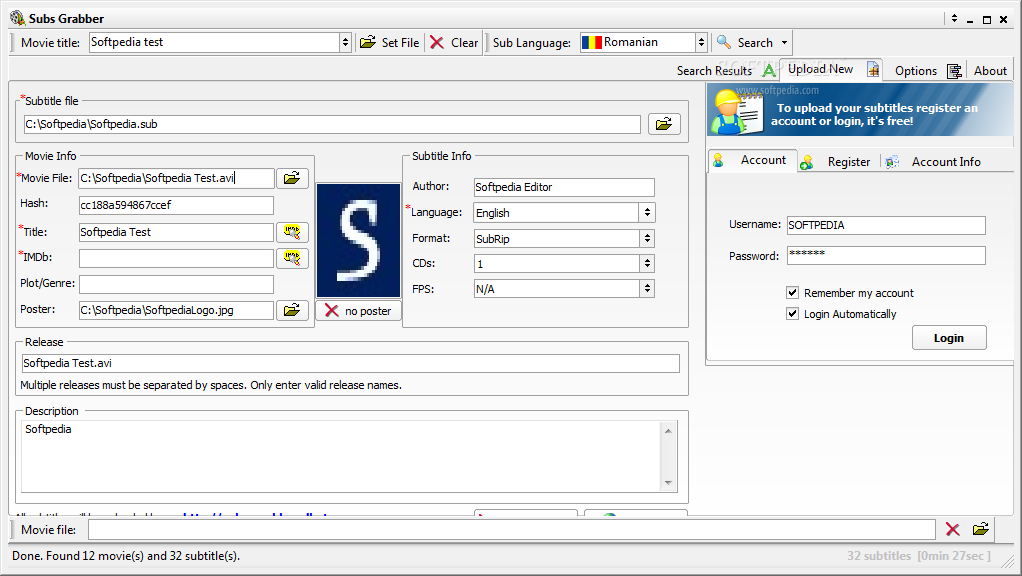Open the CDs count dropdown
Viewport: 1022px width, 576px height.
click(x=647, y=263)
